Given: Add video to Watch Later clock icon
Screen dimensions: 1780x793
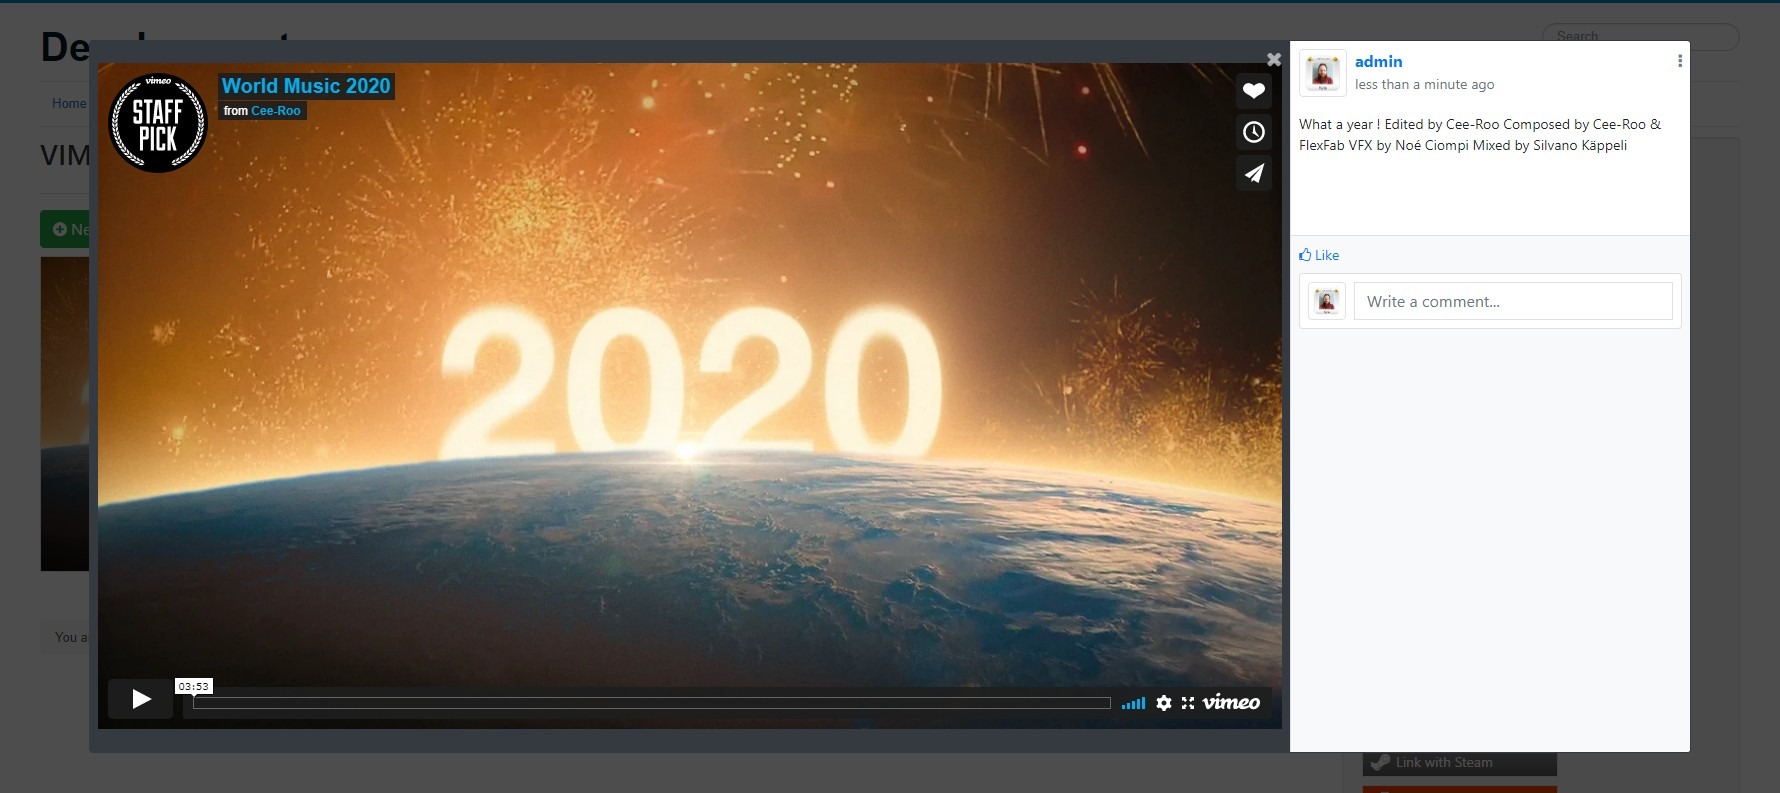Looking at the screenshot, I should pos(1254,132).
